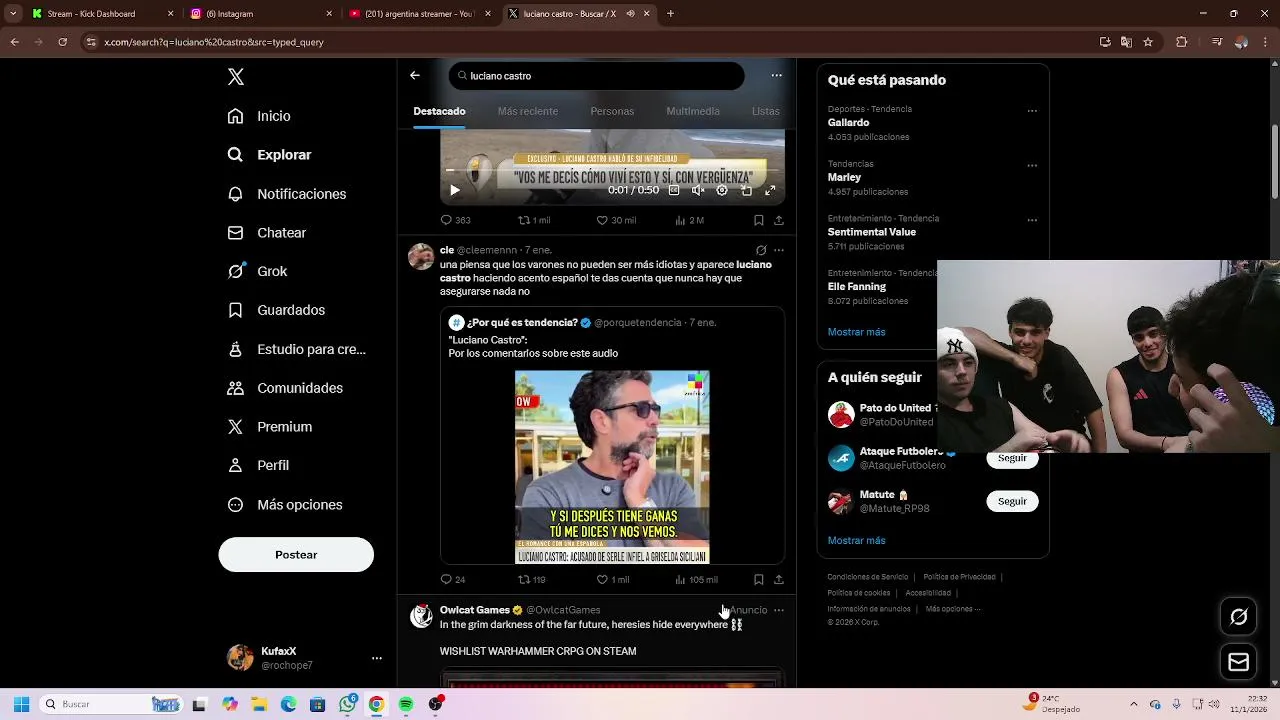This screenshot has width=1280, height=720.
Task: Open Perfil in the sidebar
Action: [x=258, y=465]
